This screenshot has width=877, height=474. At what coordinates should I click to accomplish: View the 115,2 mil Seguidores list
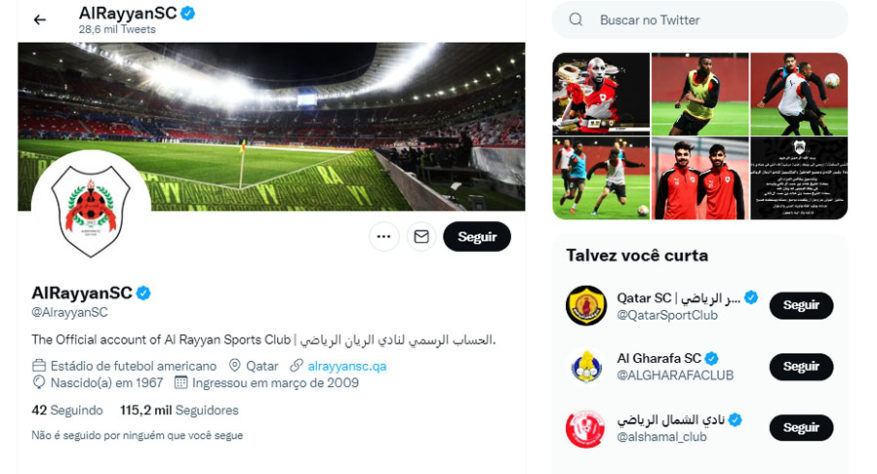coord(179,410)
